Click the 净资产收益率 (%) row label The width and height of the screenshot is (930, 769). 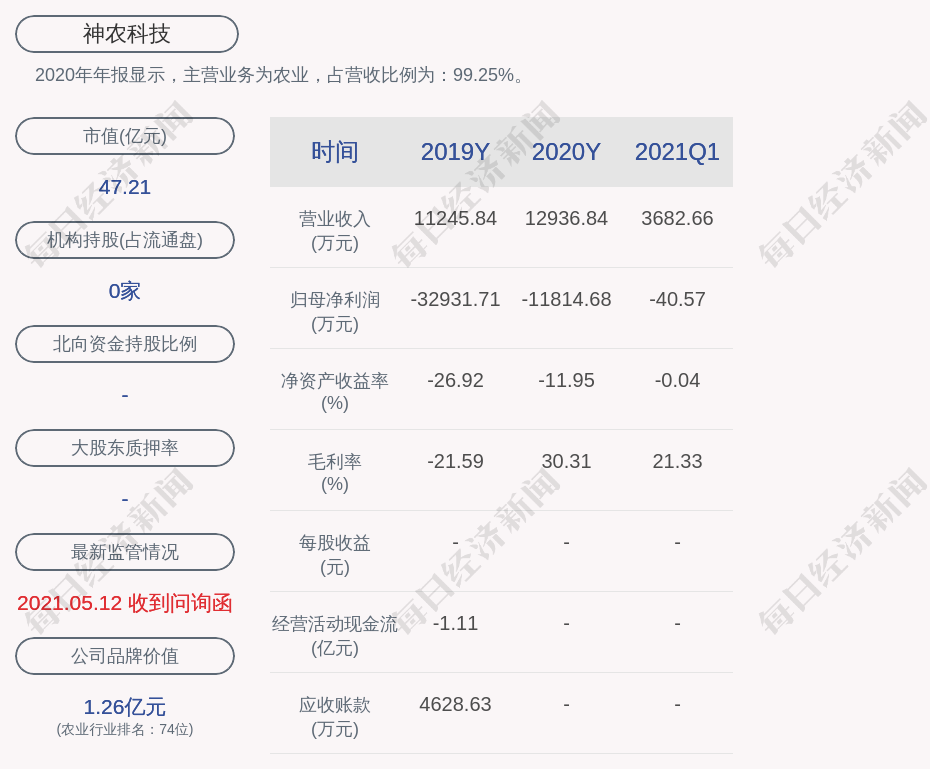click(x=335, y=392)
